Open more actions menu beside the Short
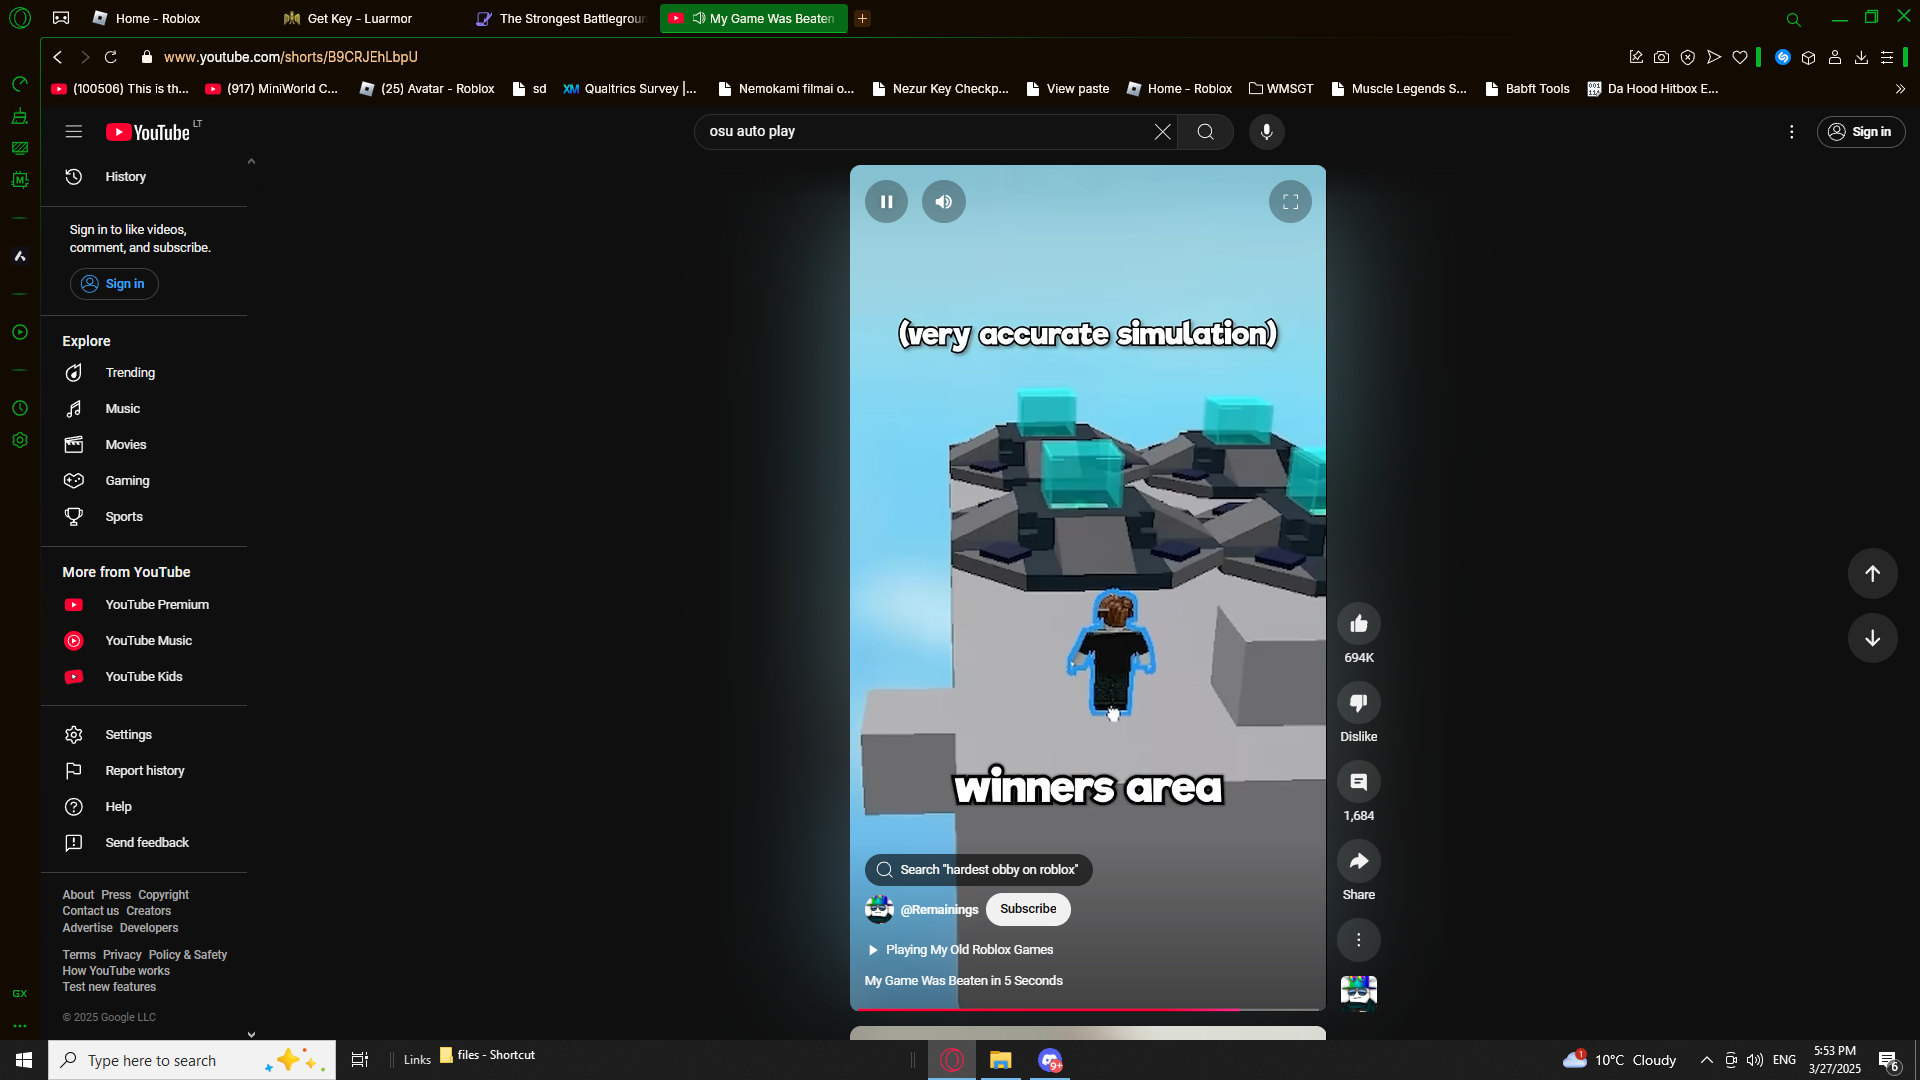This screenshot has height=1080, width=1920. pyautogui.click(x=1359, y=940)
